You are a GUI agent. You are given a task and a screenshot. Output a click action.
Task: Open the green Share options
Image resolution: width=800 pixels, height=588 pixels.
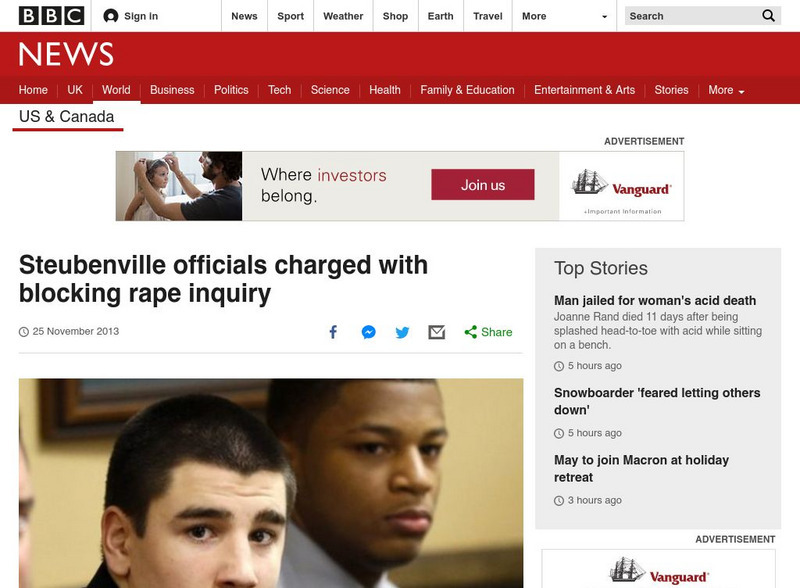488,332
